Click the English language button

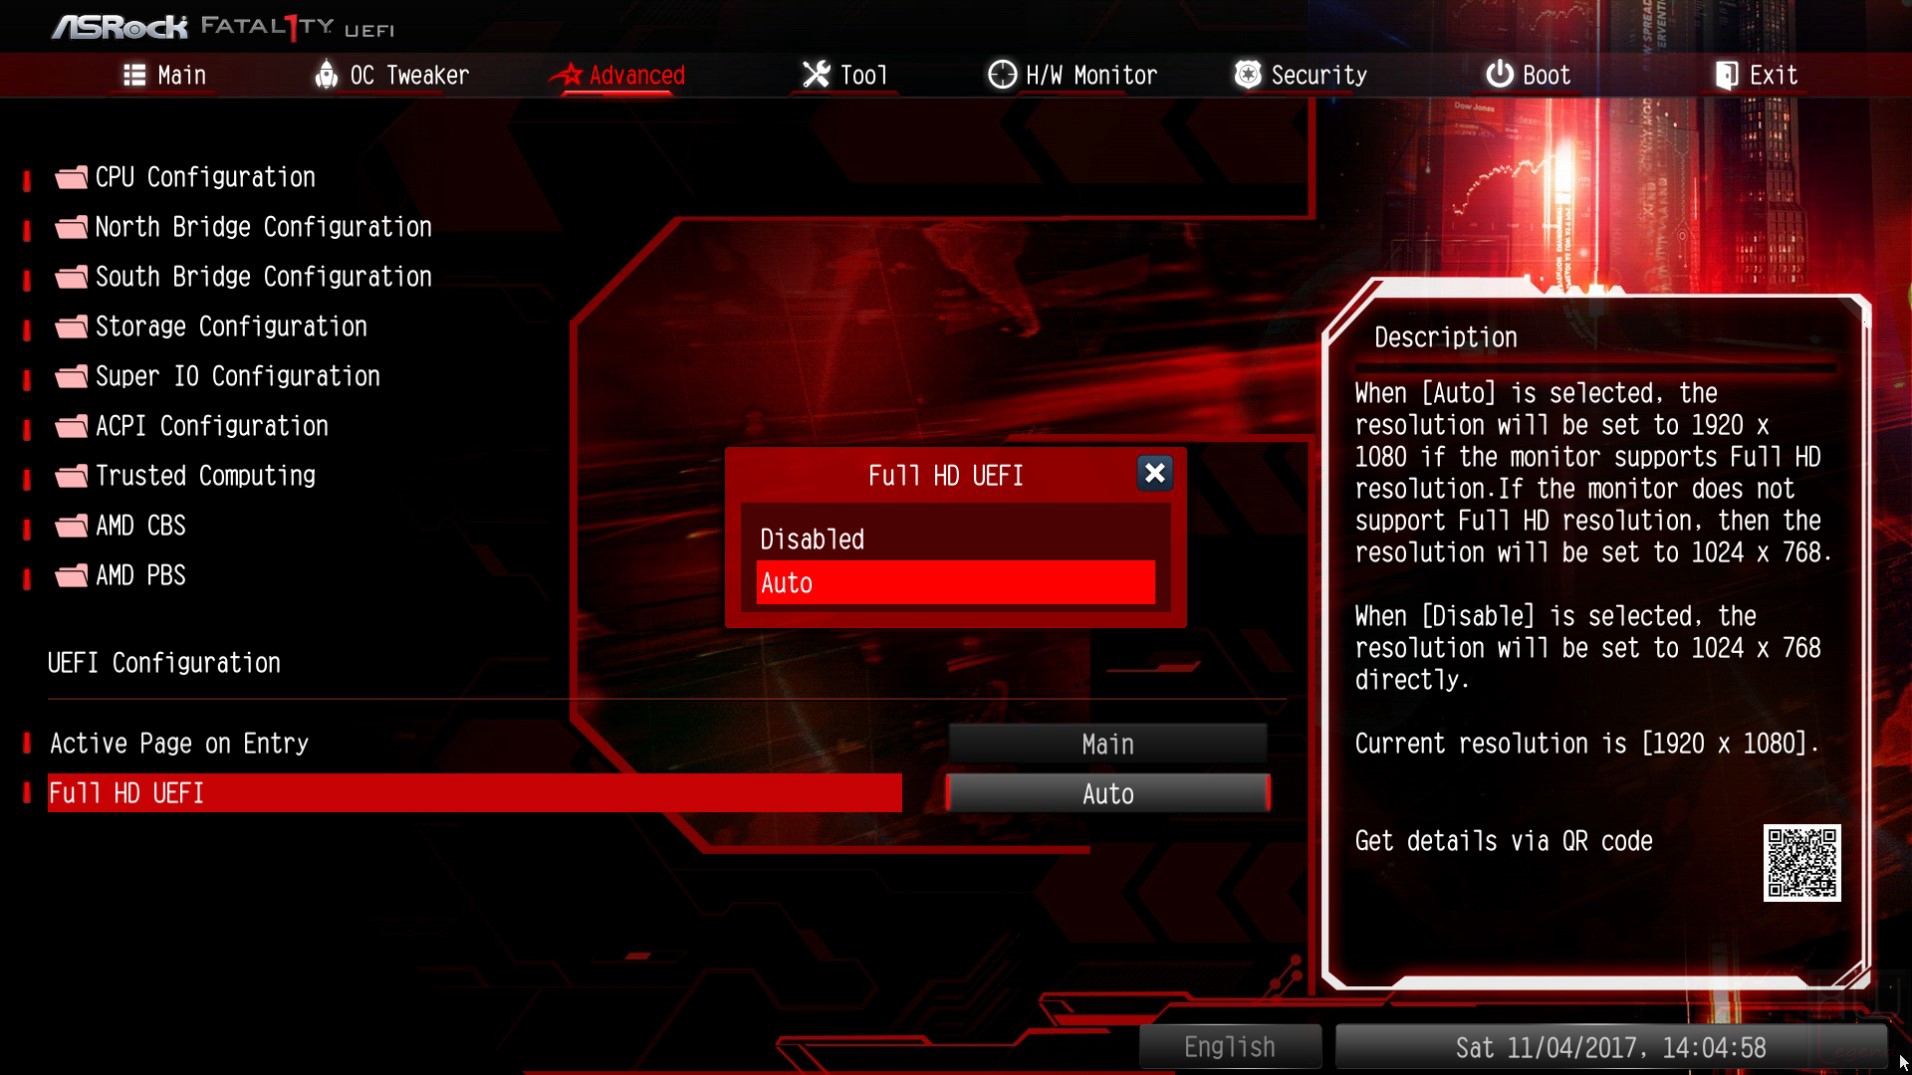point(1230,1047)
